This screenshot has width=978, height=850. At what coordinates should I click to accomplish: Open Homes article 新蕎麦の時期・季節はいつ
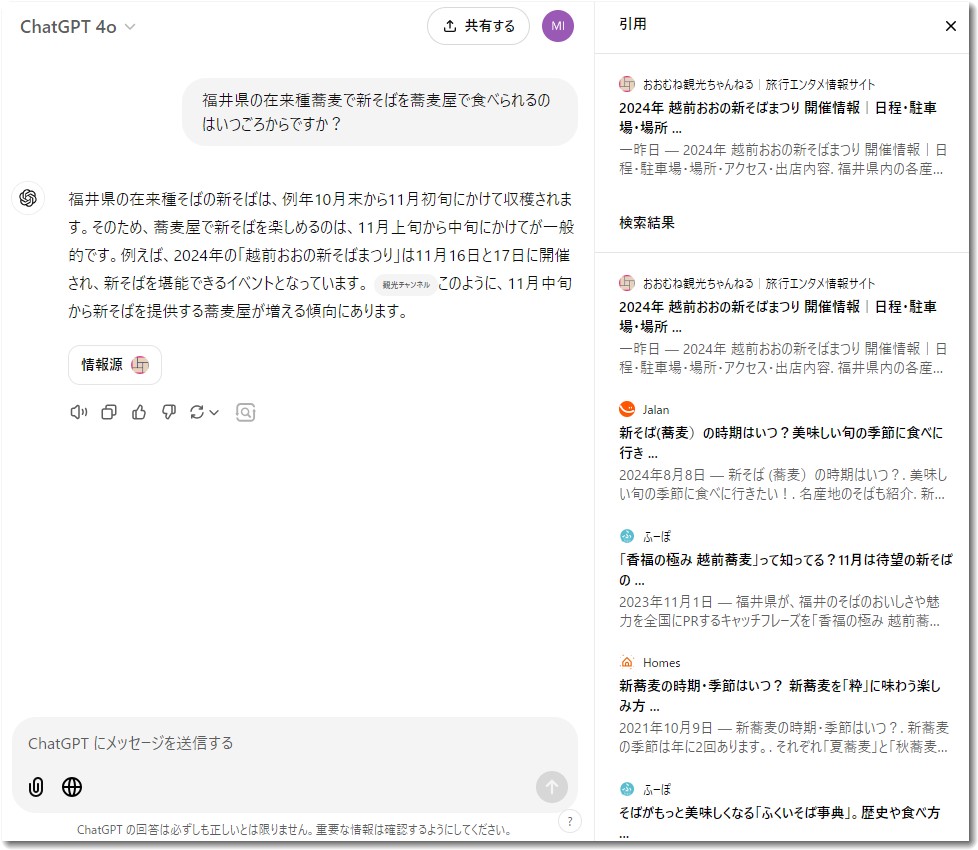tap(780, 695)
